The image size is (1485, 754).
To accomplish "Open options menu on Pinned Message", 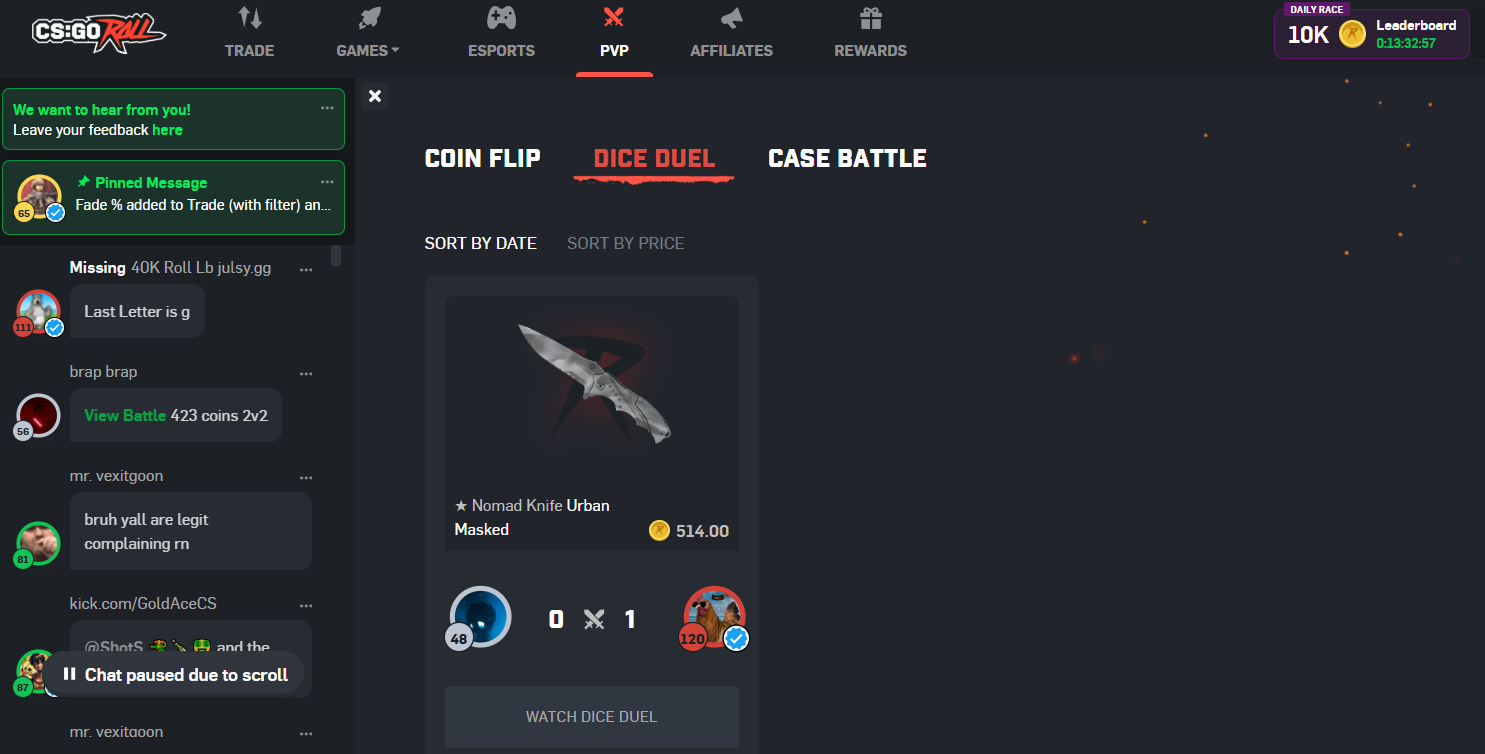I will click(x=327, y=182).
